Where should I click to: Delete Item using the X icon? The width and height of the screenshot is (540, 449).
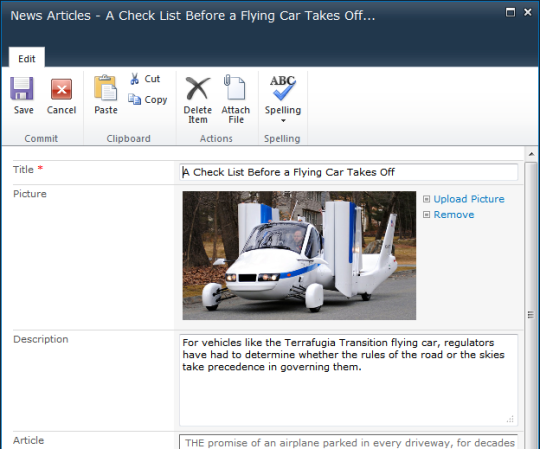(x=198, y=88)
